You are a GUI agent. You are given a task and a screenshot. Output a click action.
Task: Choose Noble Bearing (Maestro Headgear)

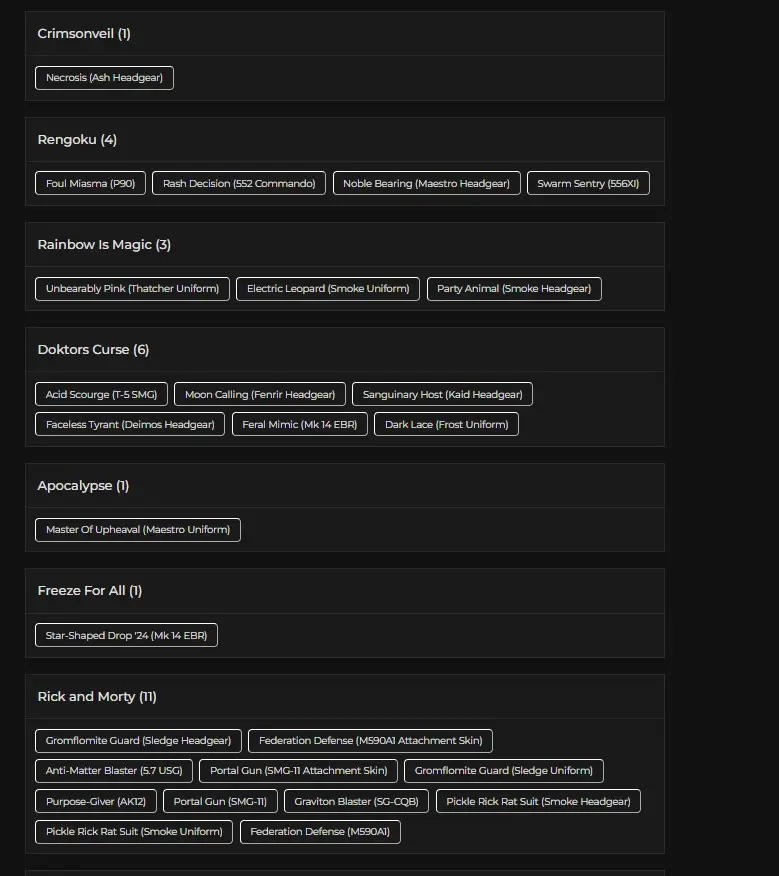point(426,183)
